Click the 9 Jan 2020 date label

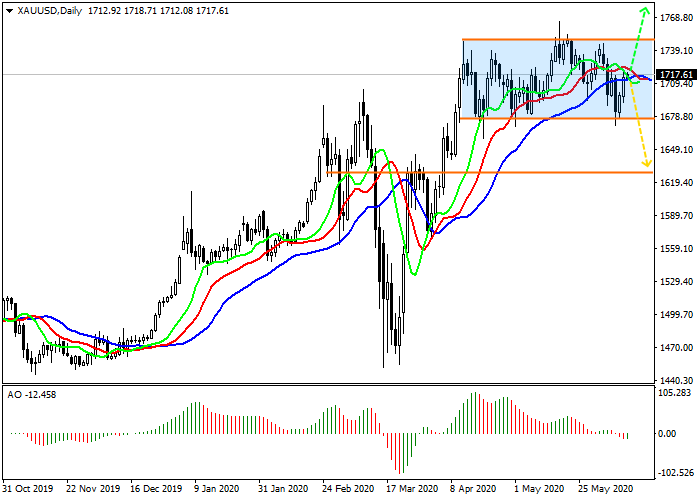tap(218, 490)
